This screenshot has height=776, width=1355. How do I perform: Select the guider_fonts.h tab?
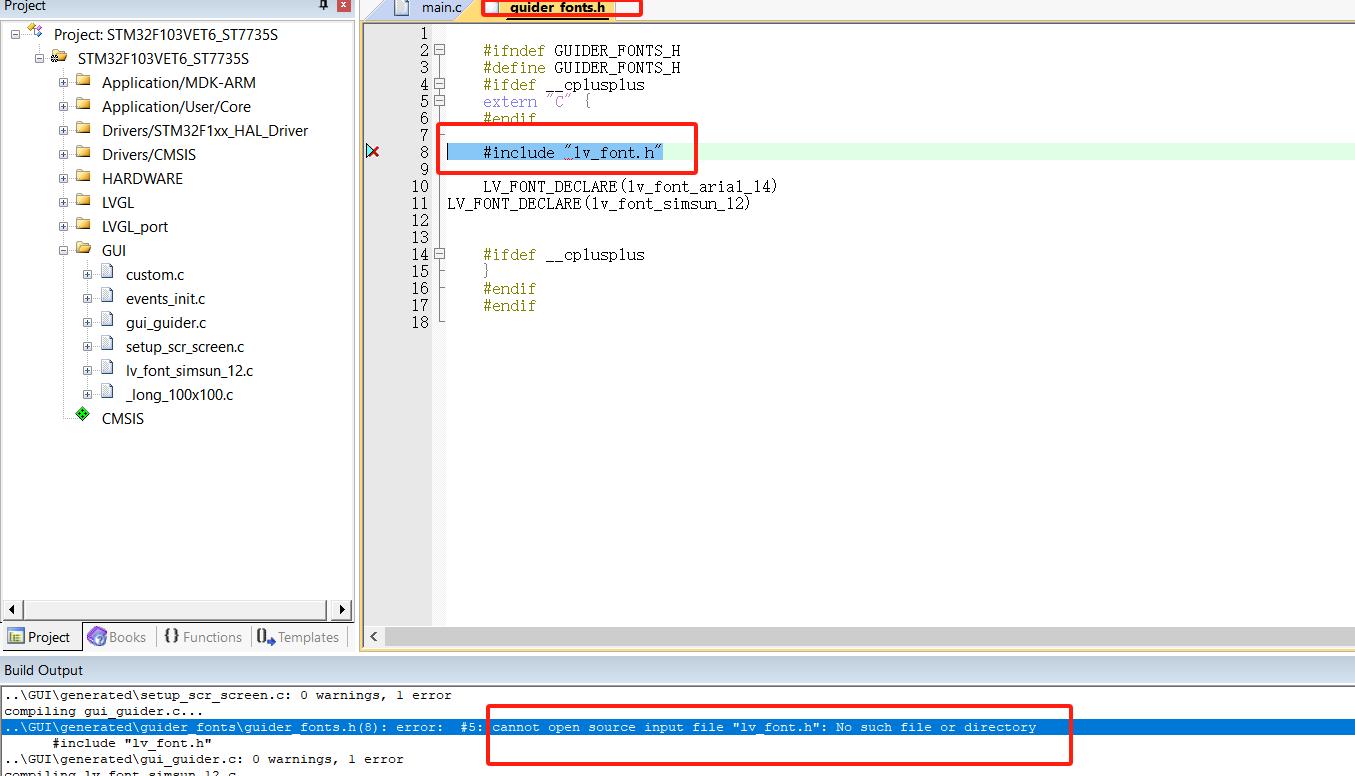click(x=555, y=8)
